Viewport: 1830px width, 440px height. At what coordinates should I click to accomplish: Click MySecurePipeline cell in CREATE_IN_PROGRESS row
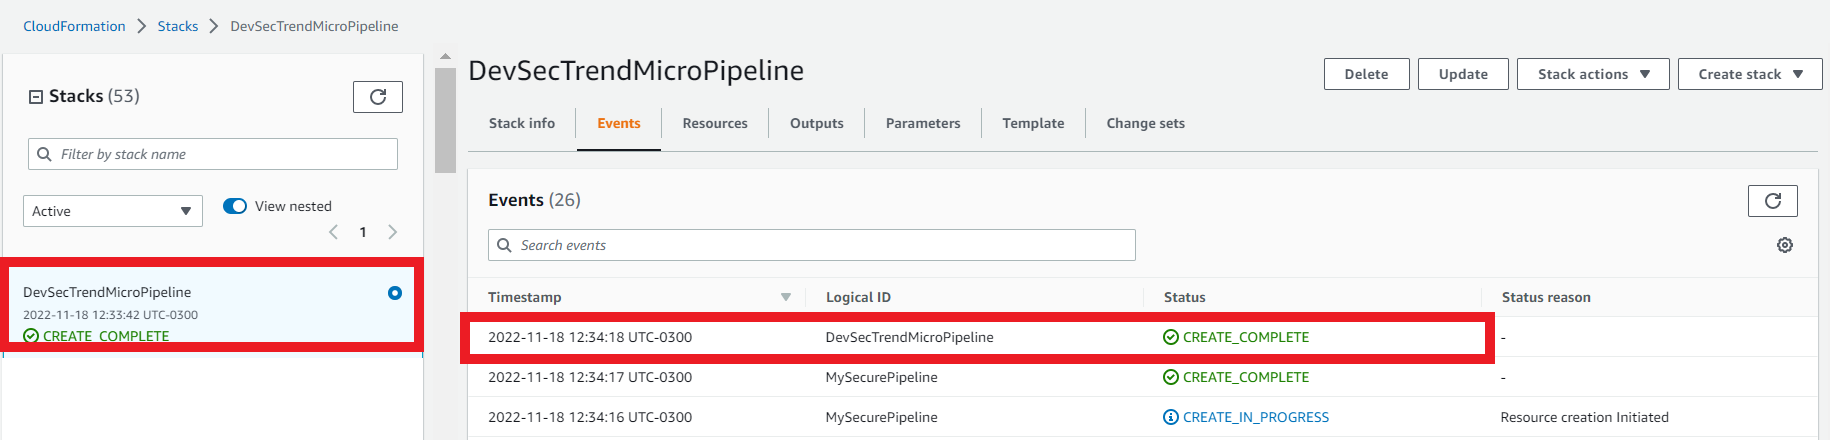click(882, 417)
